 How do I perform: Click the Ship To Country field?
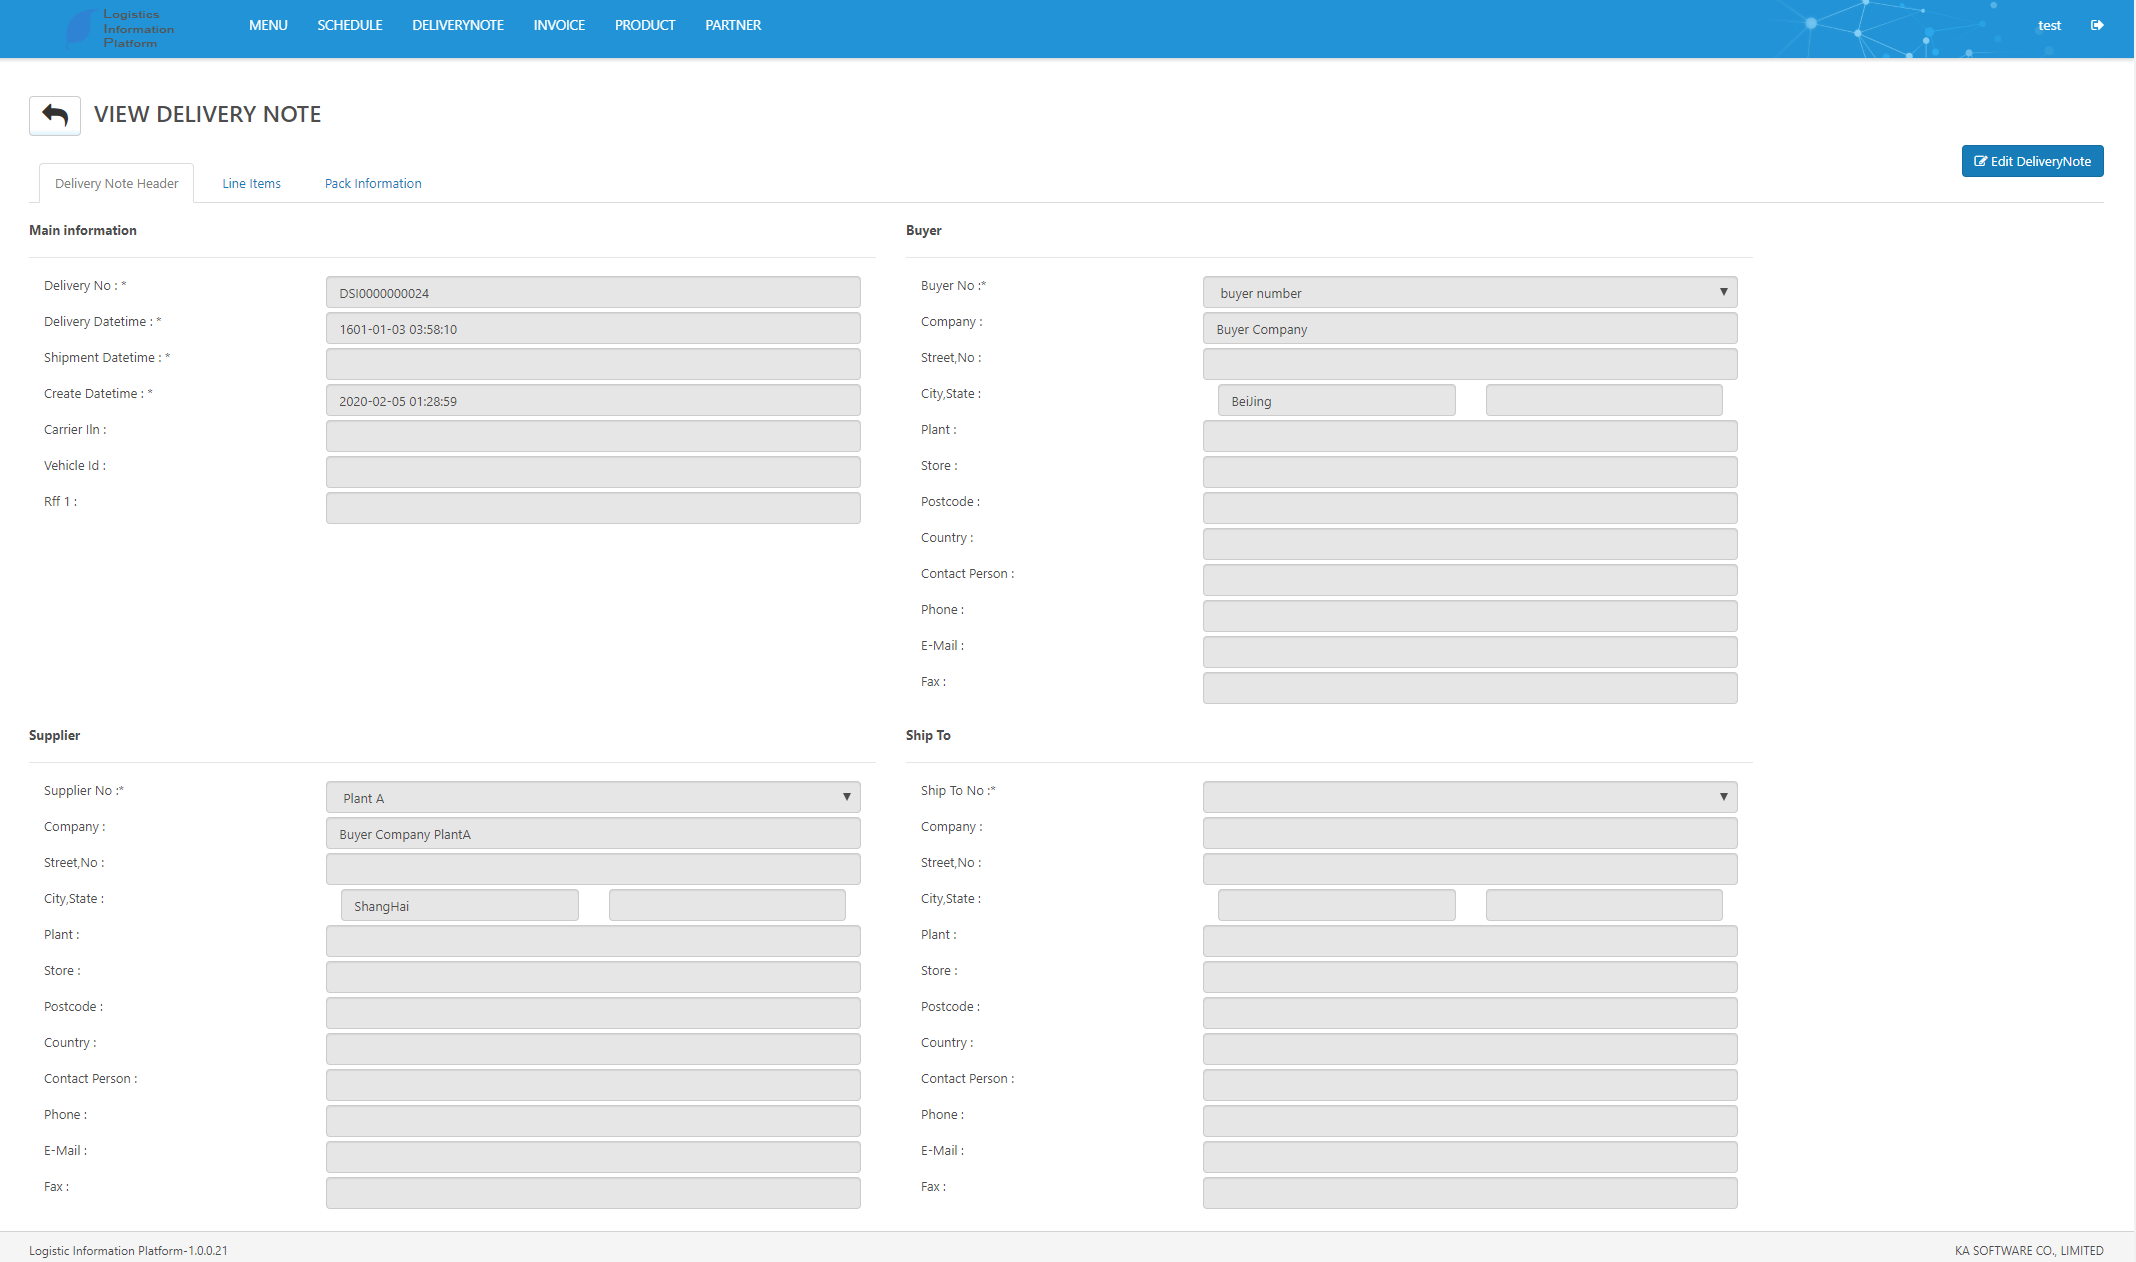click(x=1470, y=1049)
